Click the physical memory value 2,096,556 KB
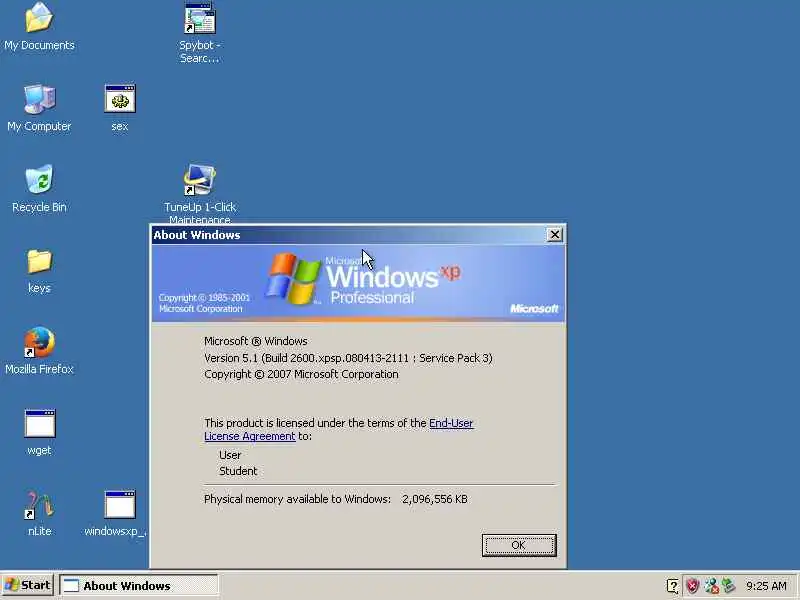This screenshot has height=600, width=800. coord(435,499)
